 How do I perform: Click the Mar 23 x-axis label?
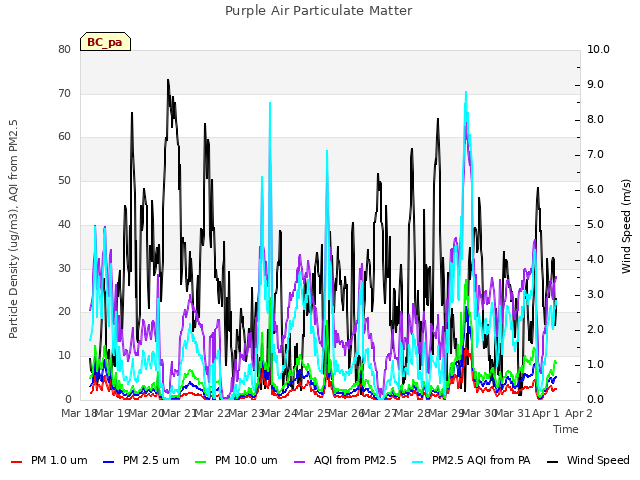pyautogui.click(x=245, y=413)
